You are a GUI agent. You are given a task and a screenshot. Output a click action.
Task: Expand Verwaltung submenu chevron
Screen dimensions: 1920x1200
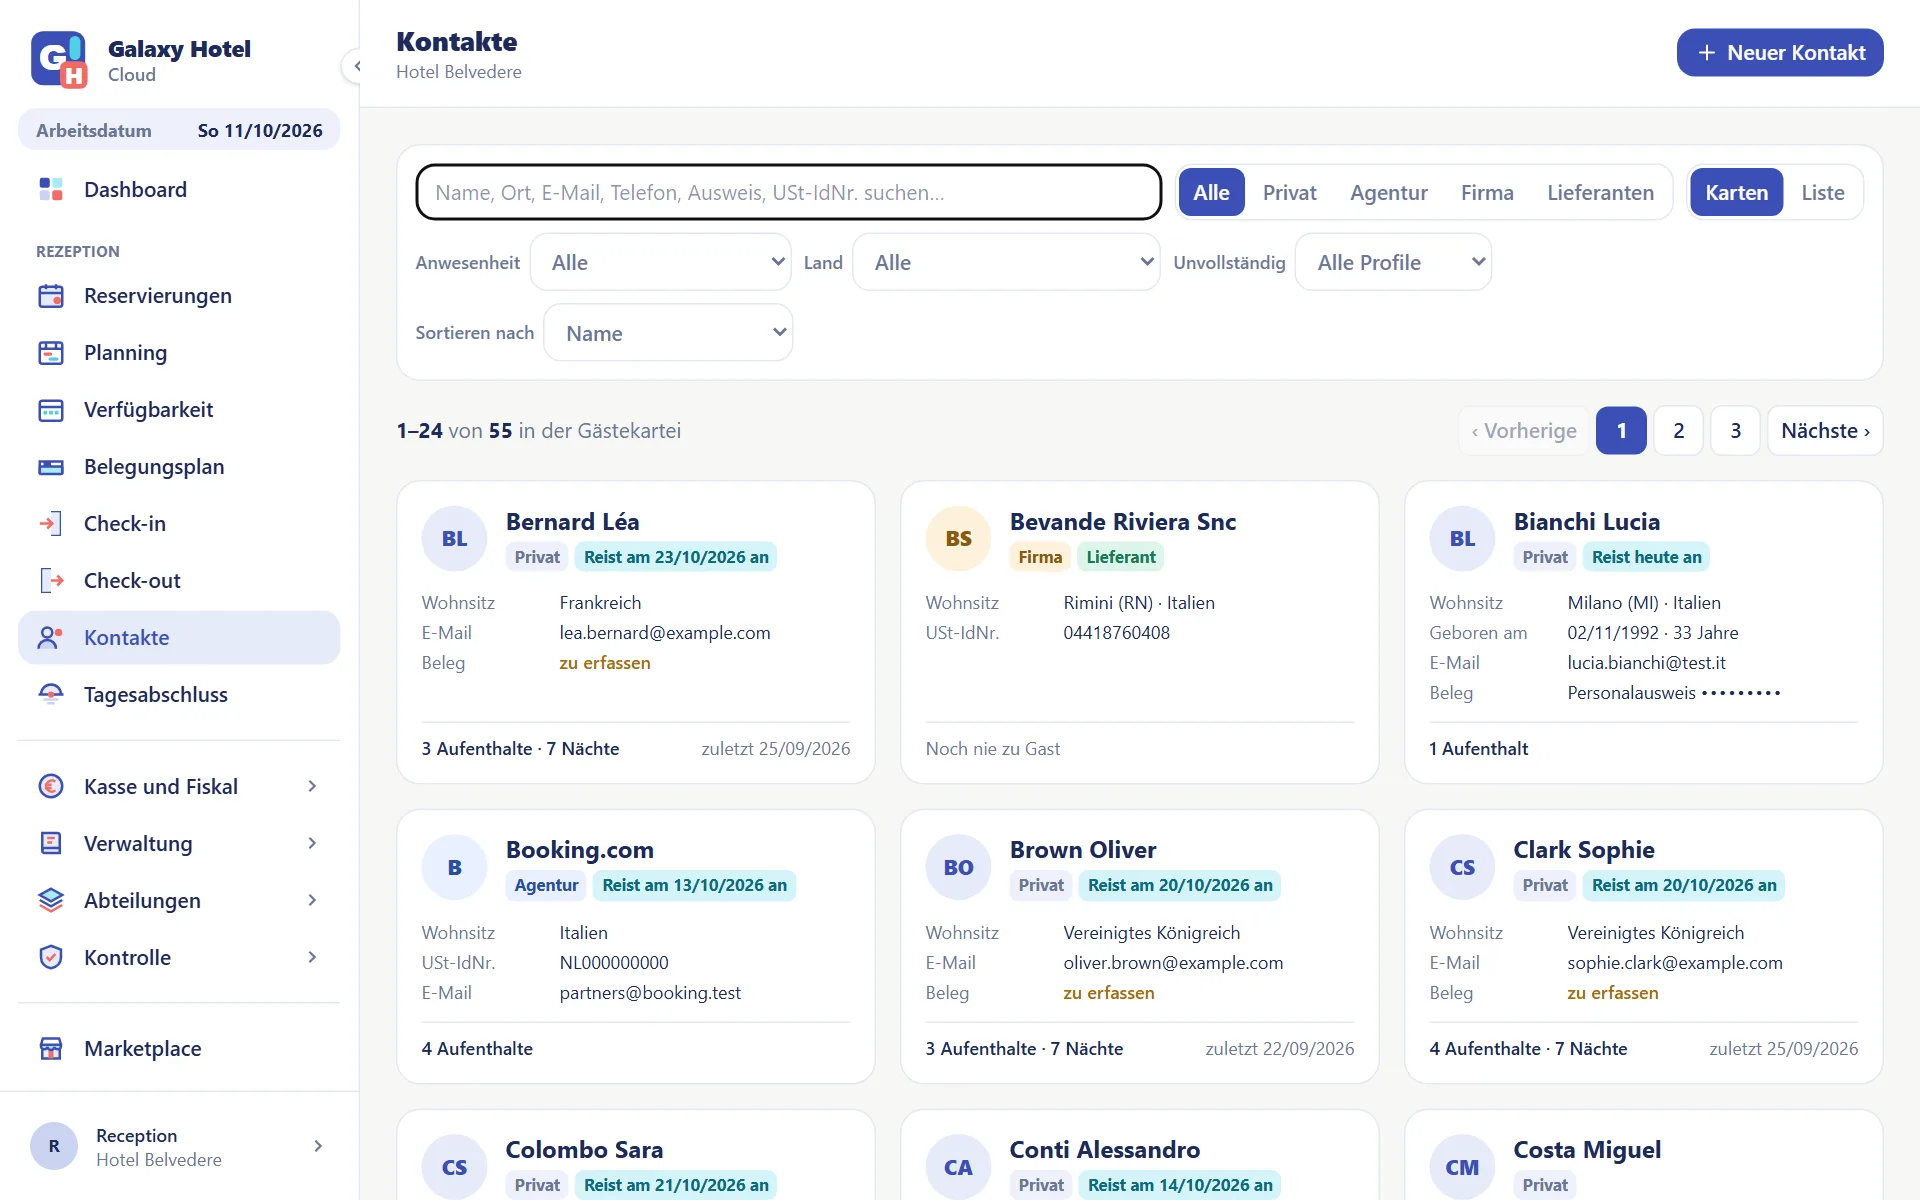312,844
